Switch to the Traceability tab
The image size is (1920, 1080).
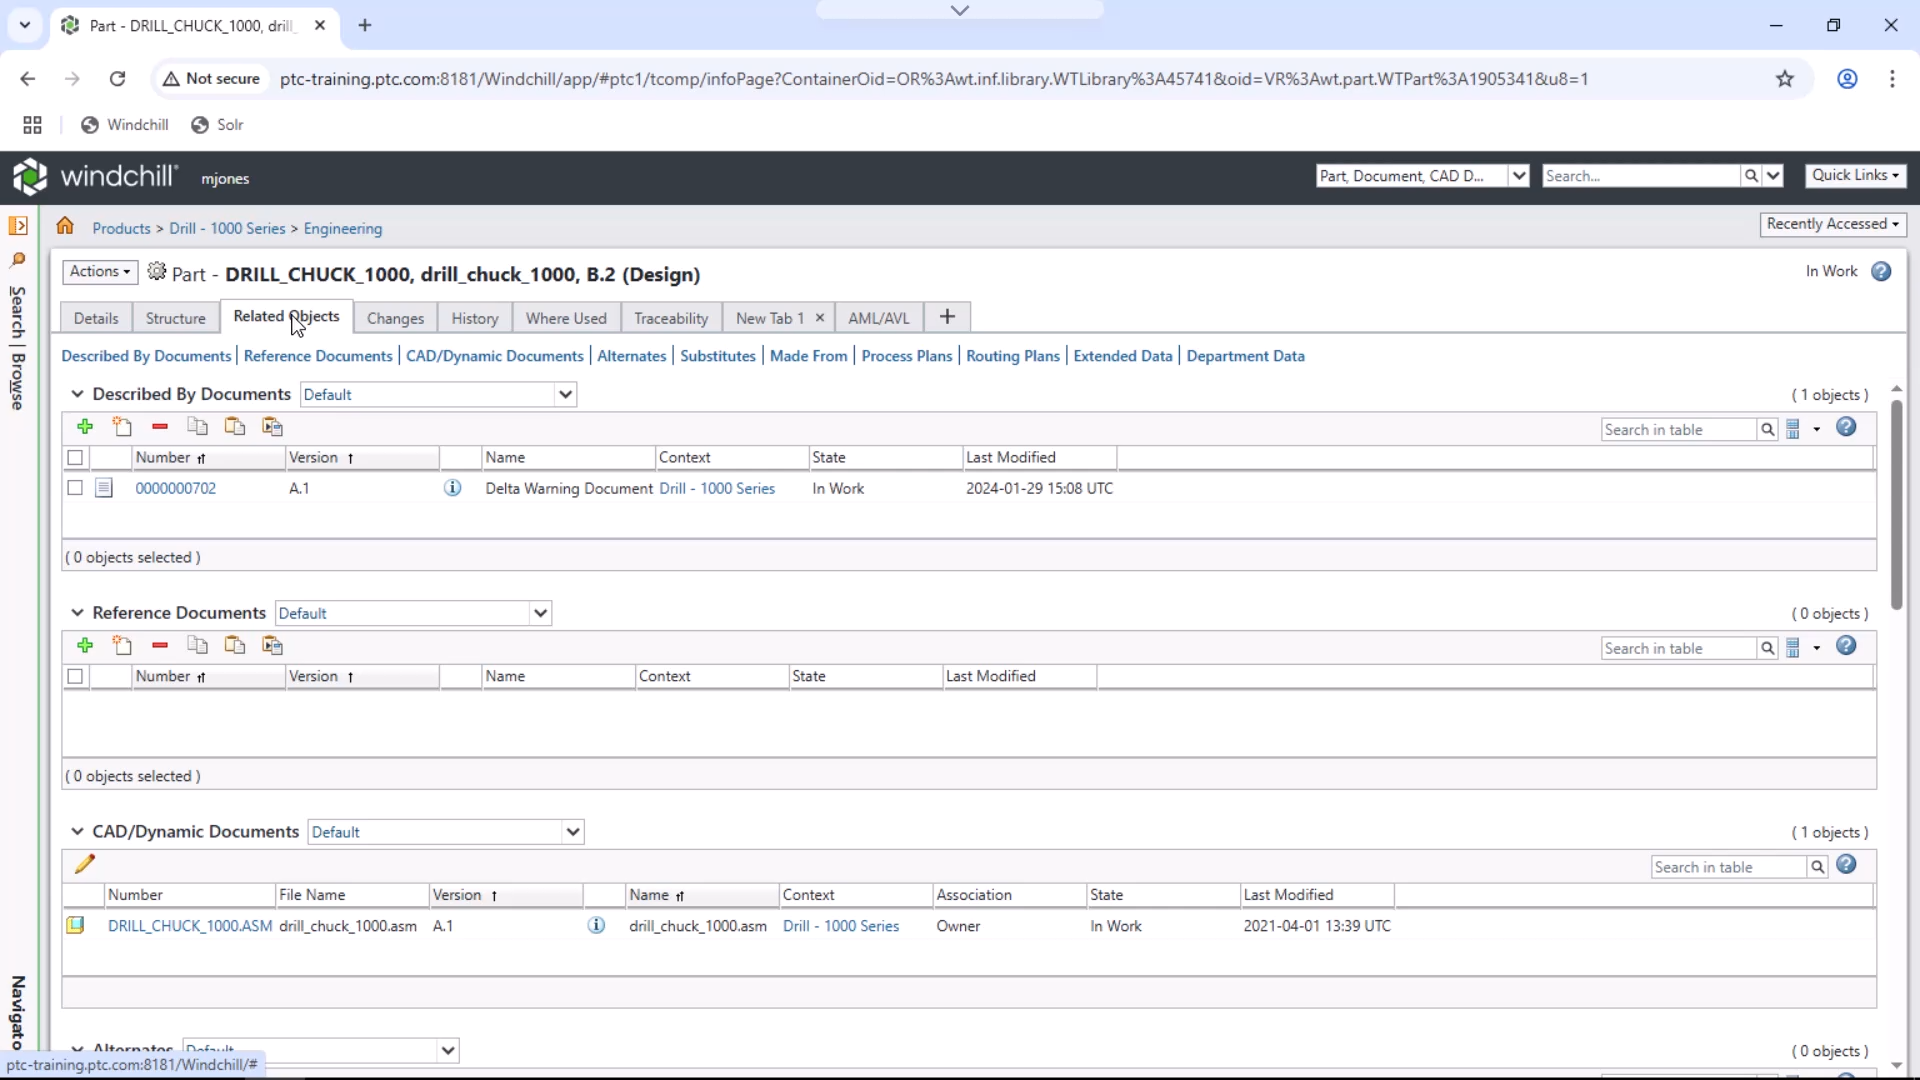click(670, 317)
